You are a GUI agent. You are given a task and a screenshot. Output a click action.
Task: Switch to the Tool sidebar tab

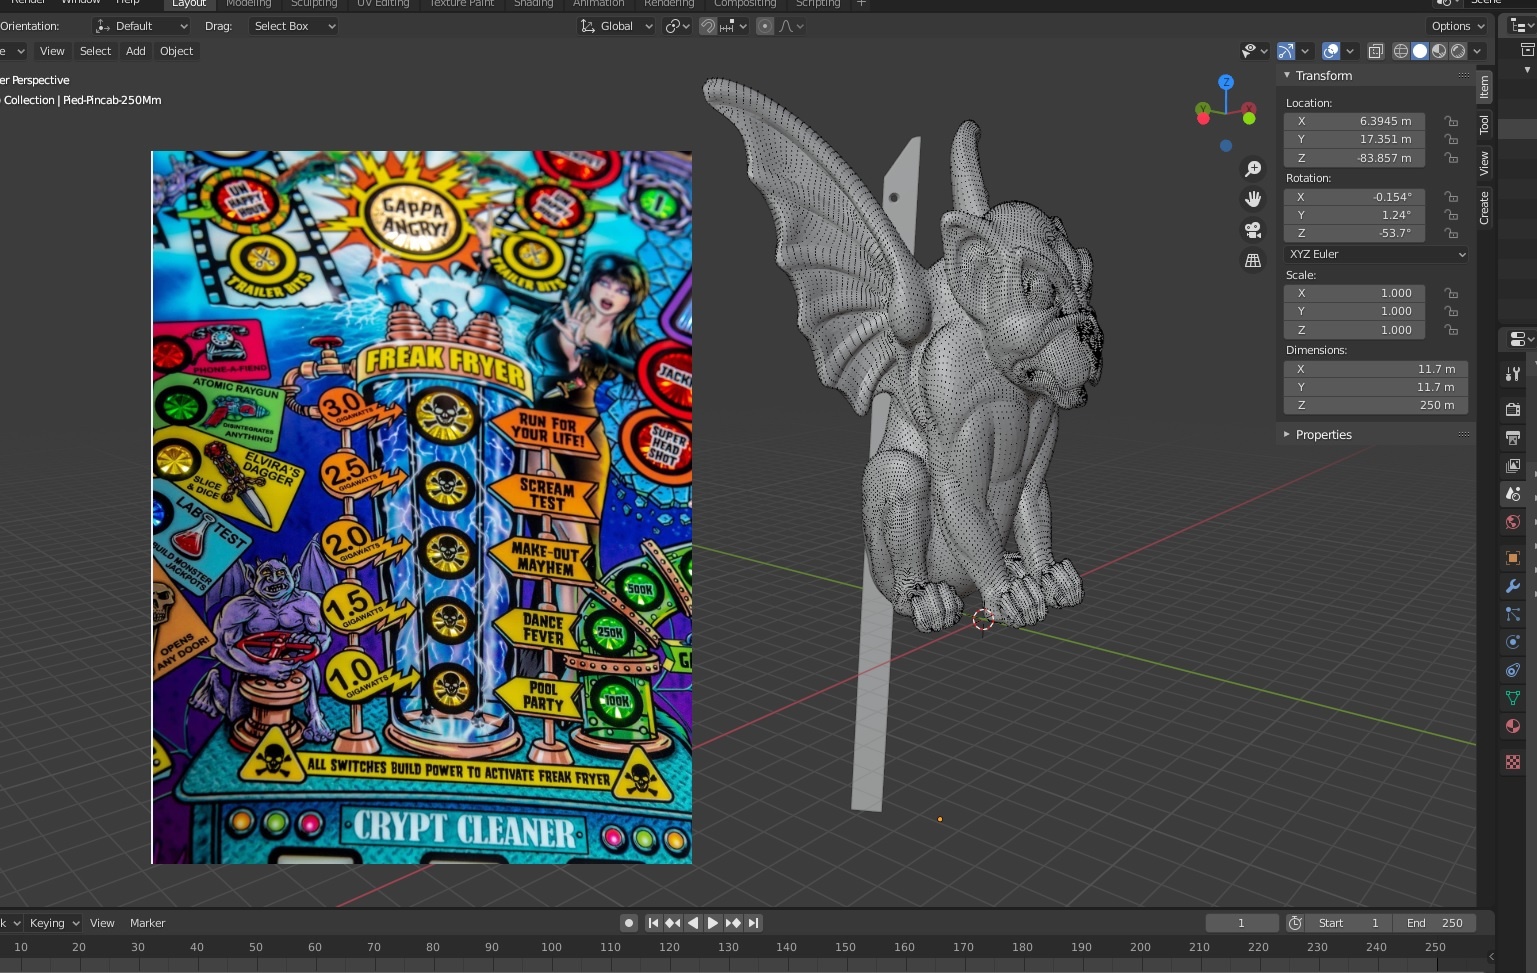[1484, 125]
